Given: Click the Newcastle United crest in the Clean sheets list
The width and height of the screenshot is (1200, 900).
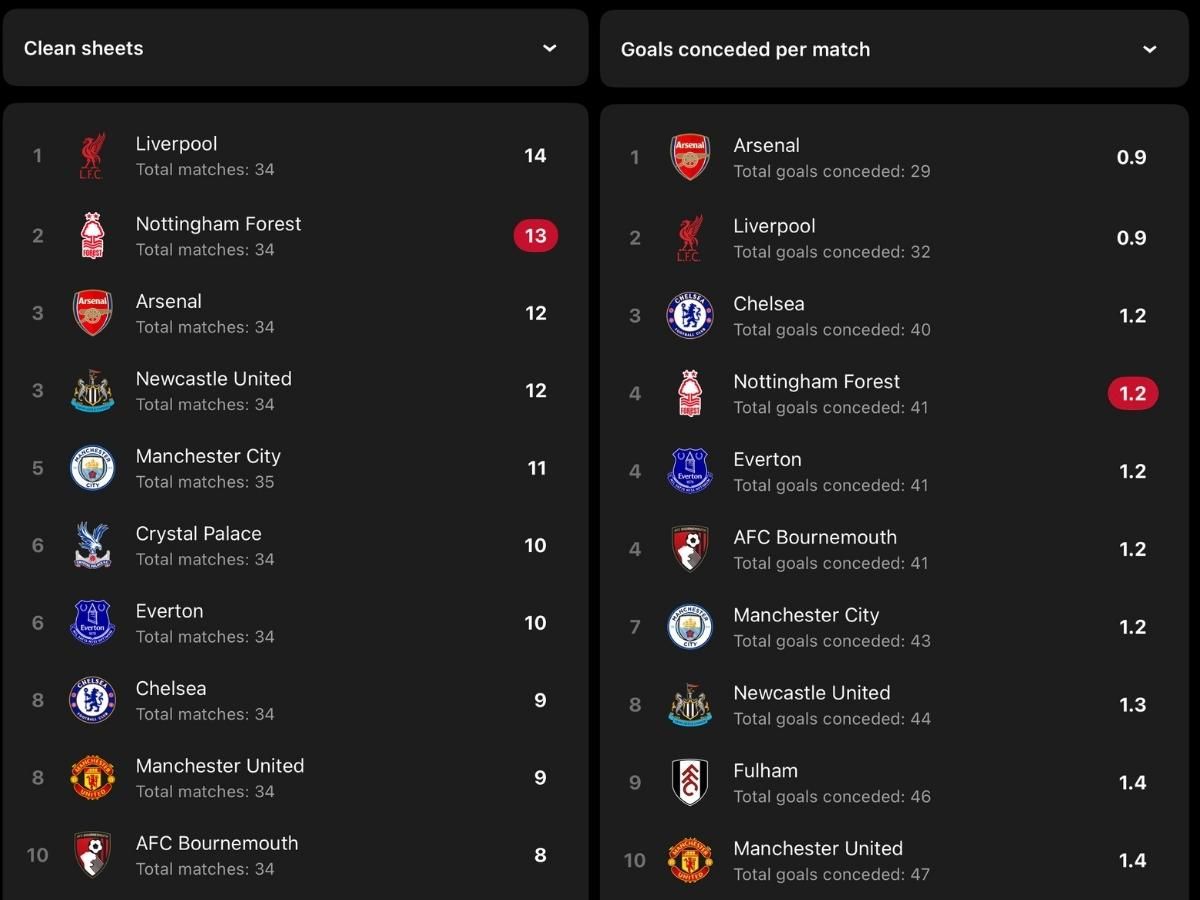Looking at the screenshot, I should click(x=92, y=391).
